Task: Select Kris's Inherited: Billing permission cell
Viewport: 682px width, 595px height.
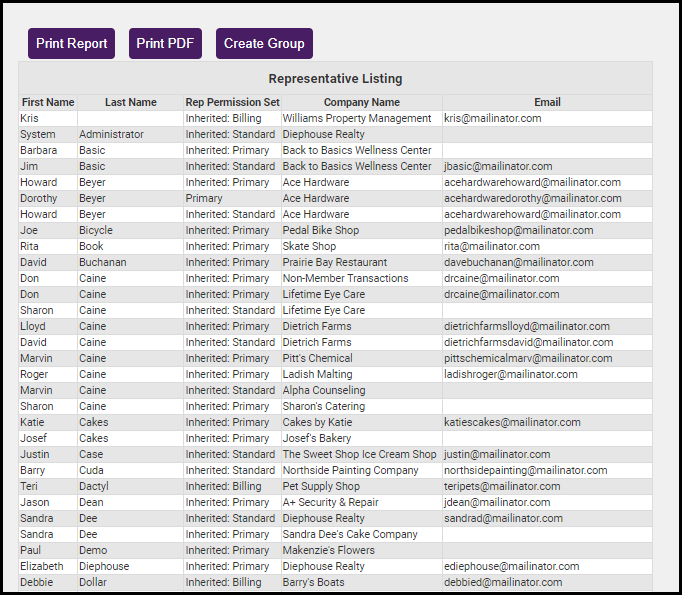Action: (232, 118)
